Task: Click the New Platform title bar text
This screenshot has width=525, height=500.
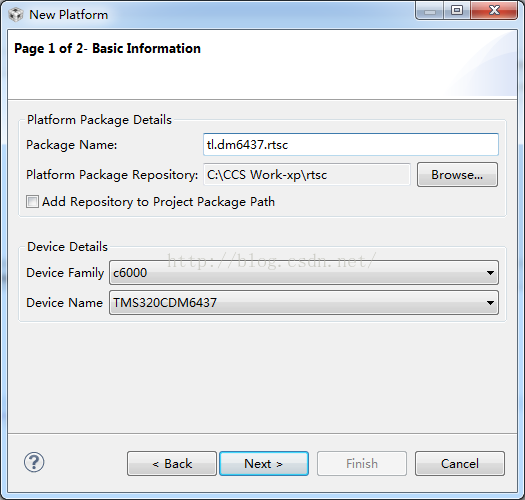Action: (x=69, y=15)
